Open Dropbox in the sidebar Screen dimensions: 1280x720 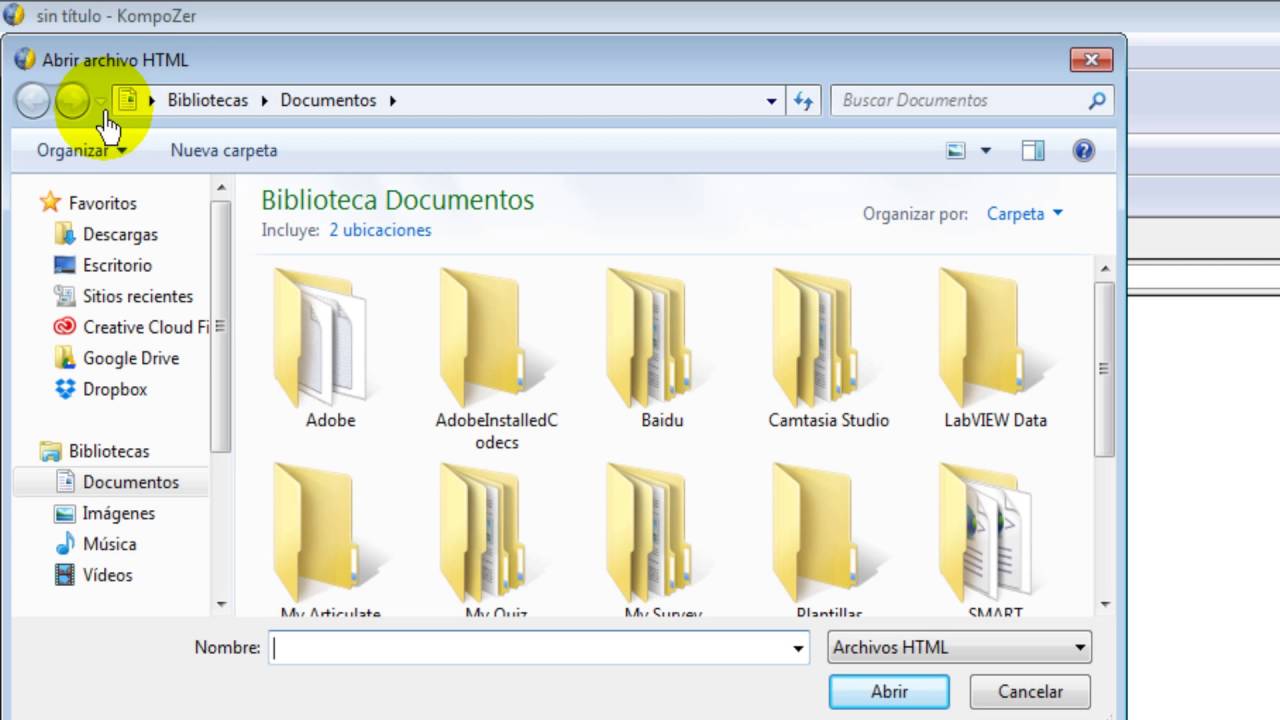click(101, 389)
